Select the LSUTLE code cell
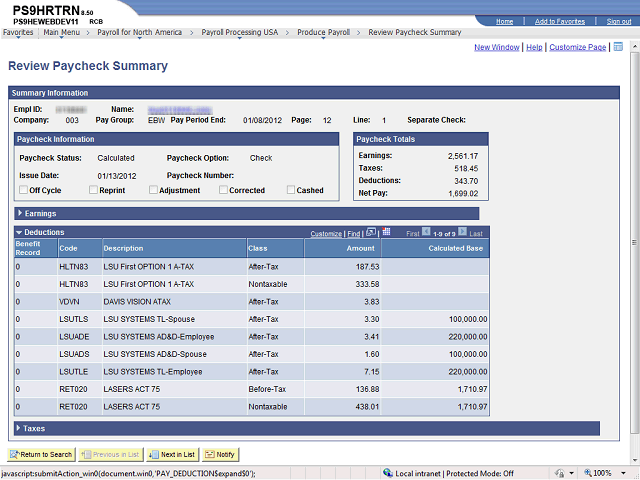The height and width of the screenshot is (480, 640). (x=73, y=372)
